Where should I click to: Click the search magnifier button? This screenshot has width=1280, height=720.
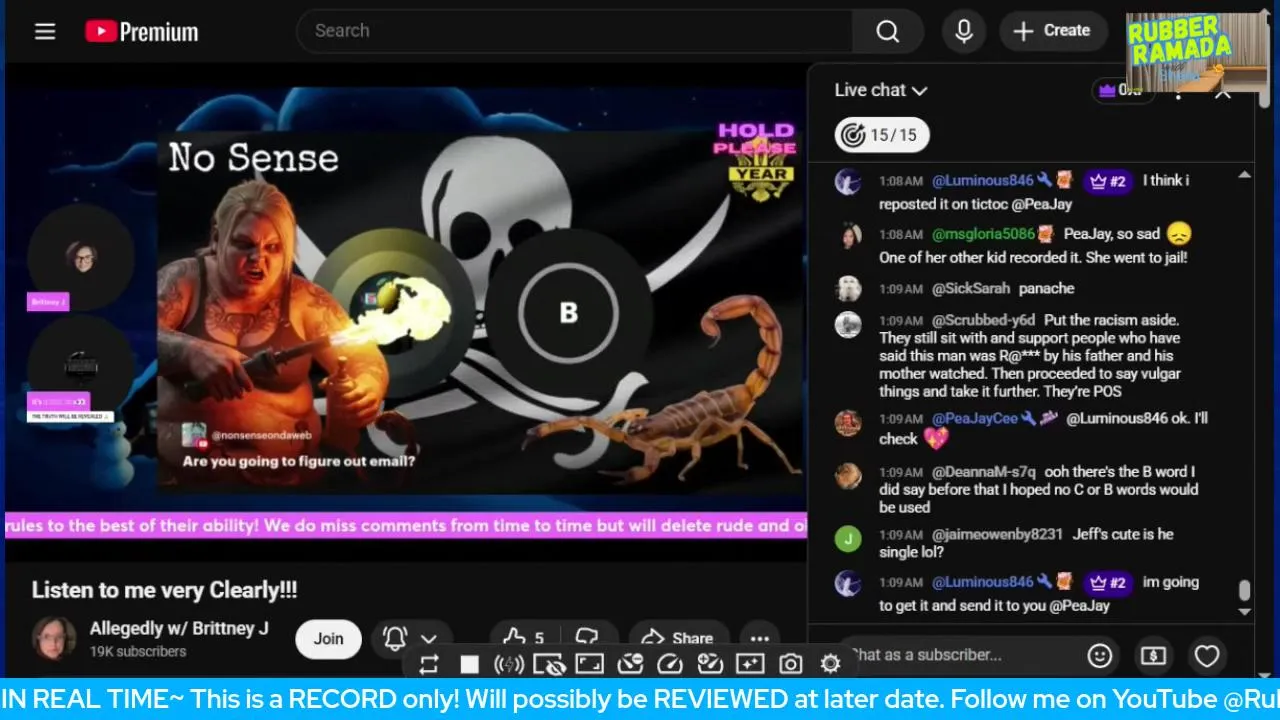click(x=887, y=31)
